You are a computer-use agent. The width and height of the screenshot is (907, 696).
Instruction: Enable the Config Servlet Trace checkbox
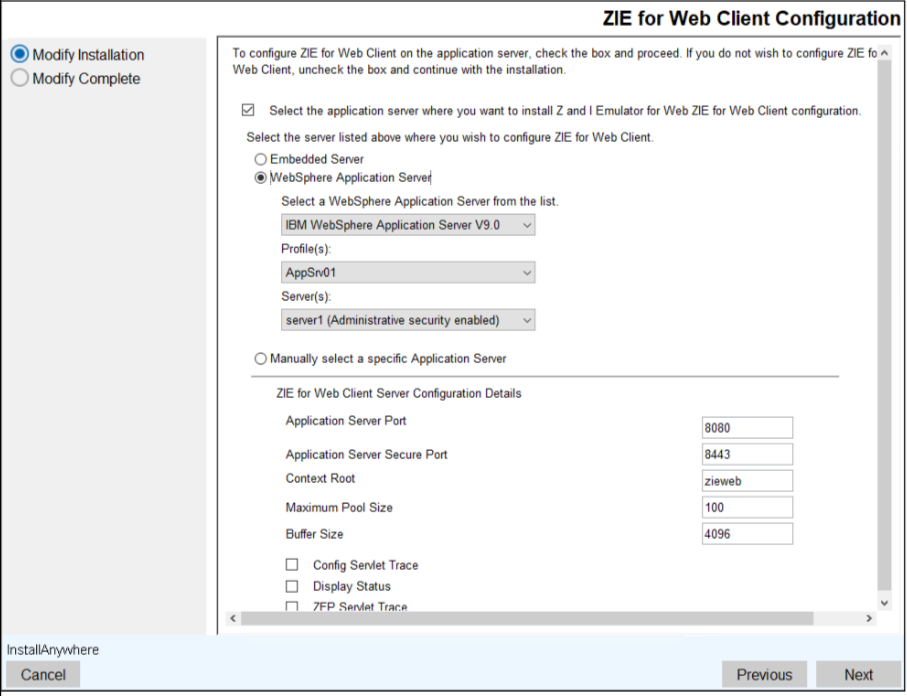292,565
